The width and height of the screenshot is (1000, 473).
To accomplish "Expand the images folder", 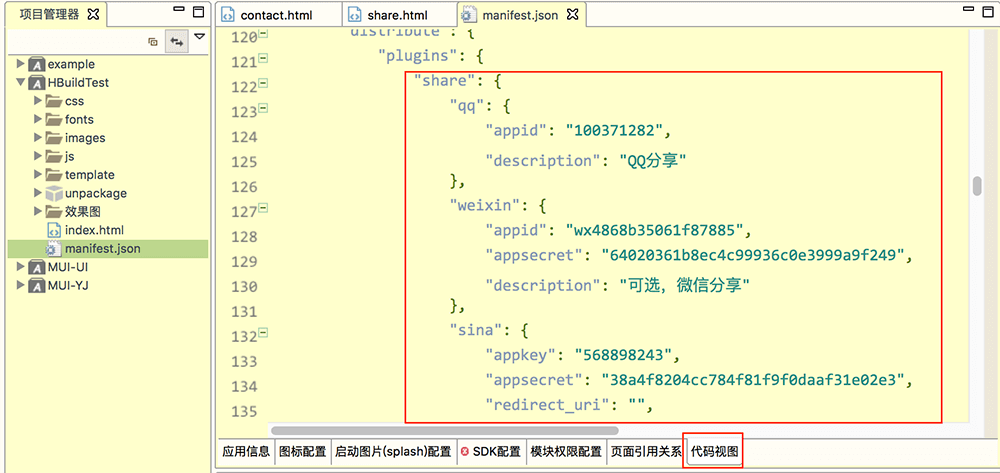I will (x=38, y=138).
